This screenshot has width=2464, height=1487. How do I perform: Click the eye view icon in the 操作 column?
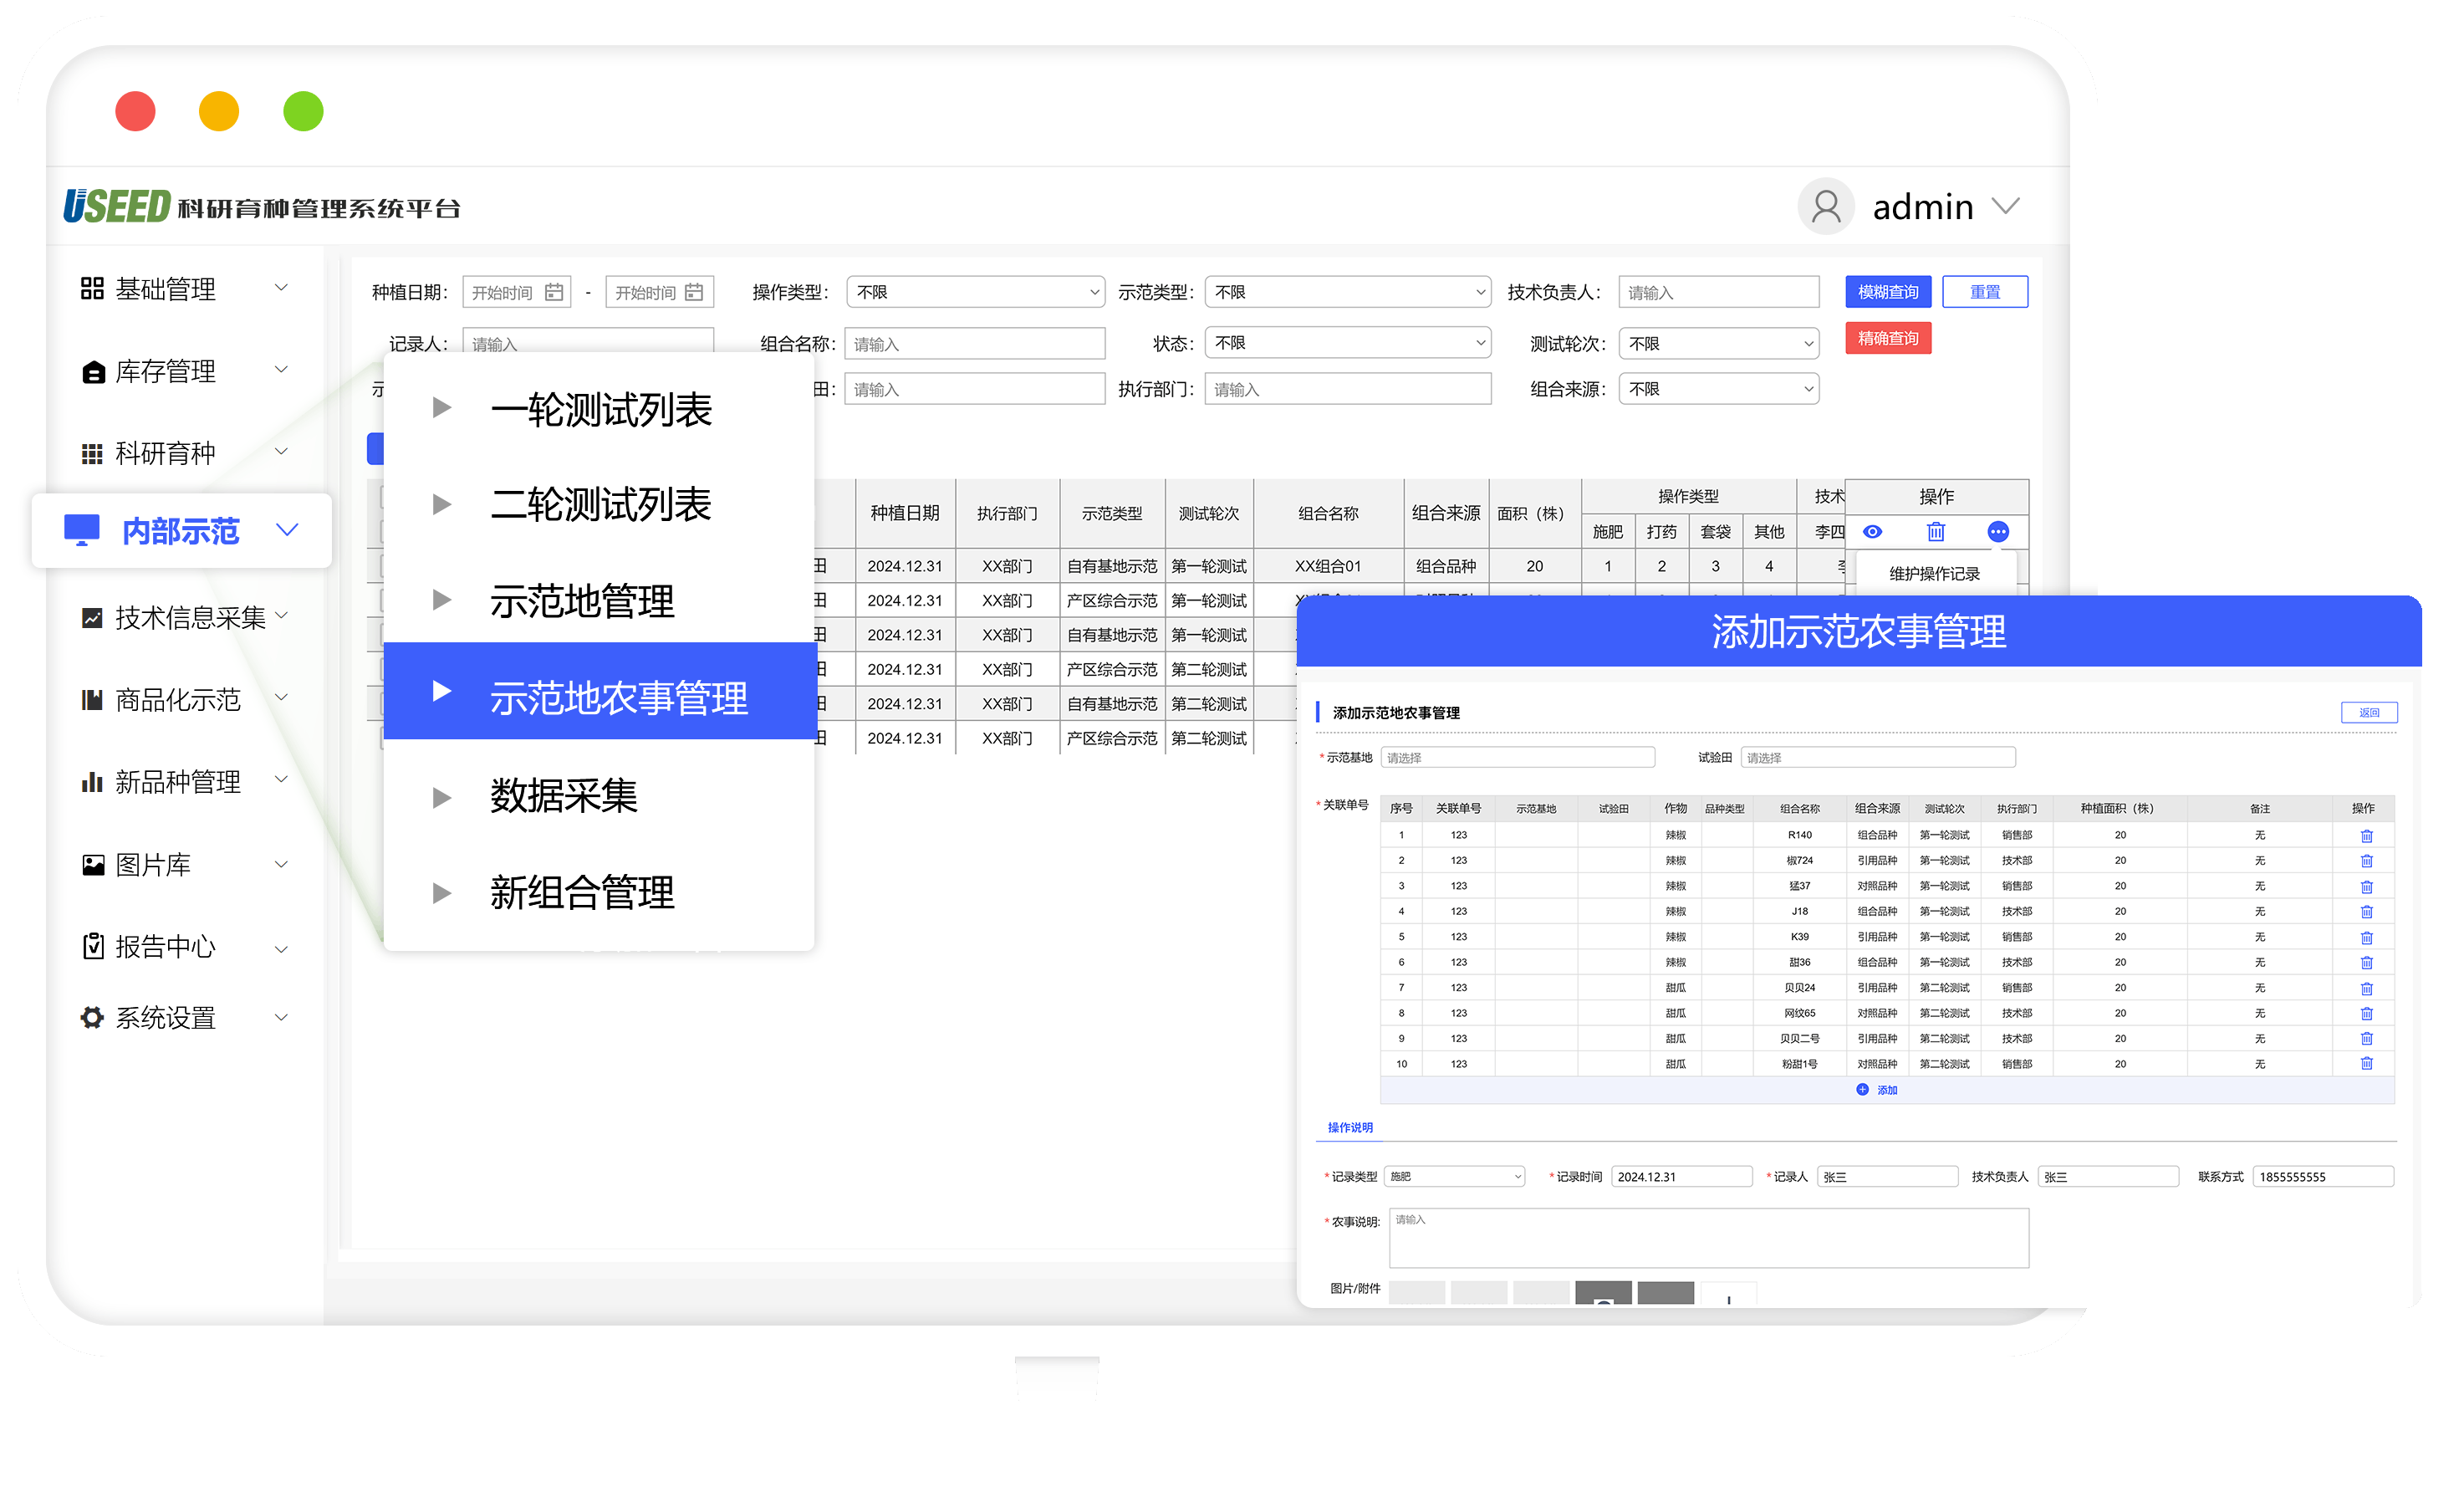pyautogui.click(x=1872, y=531)
